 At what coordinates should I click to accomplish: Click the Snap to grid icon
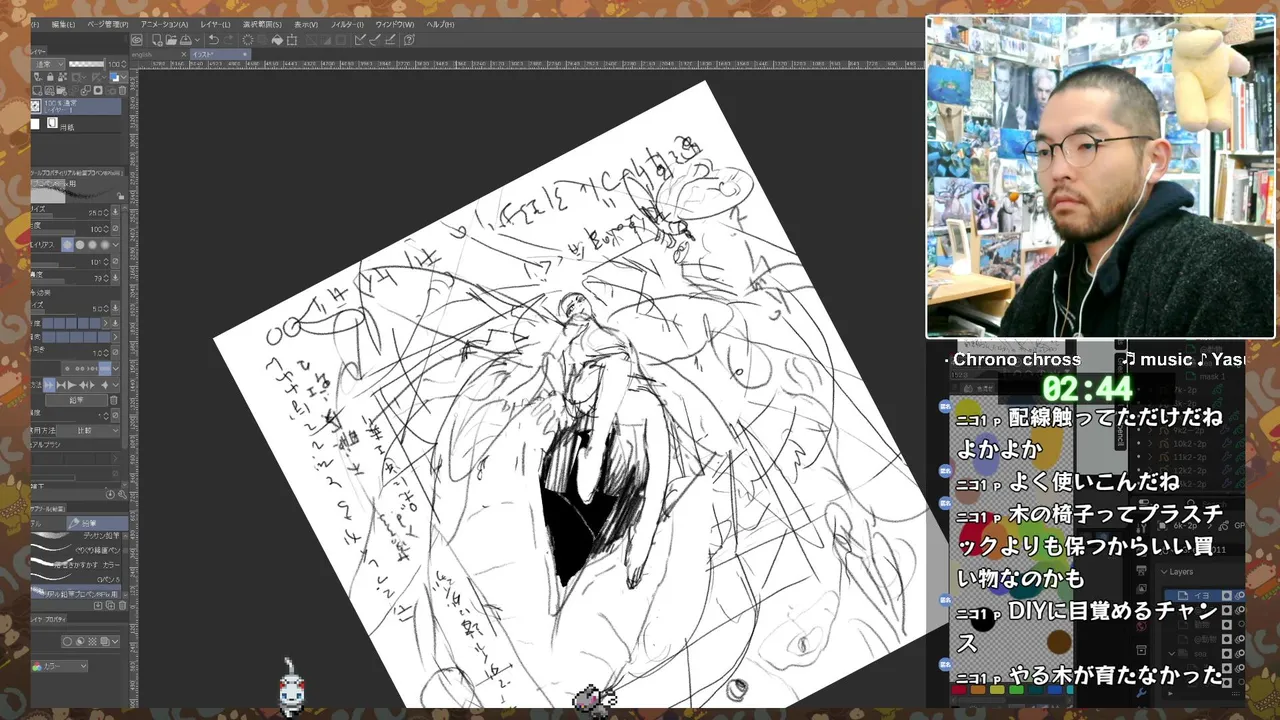point(390,40)
